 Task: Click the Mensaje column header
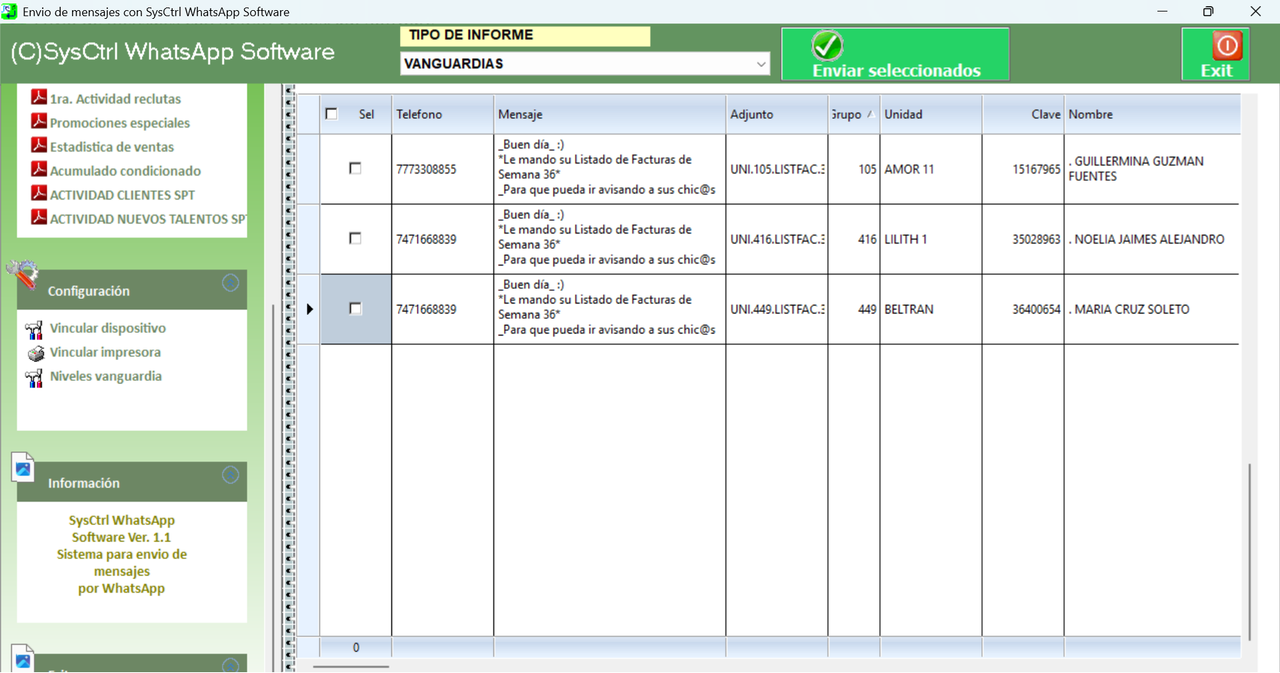610,114
